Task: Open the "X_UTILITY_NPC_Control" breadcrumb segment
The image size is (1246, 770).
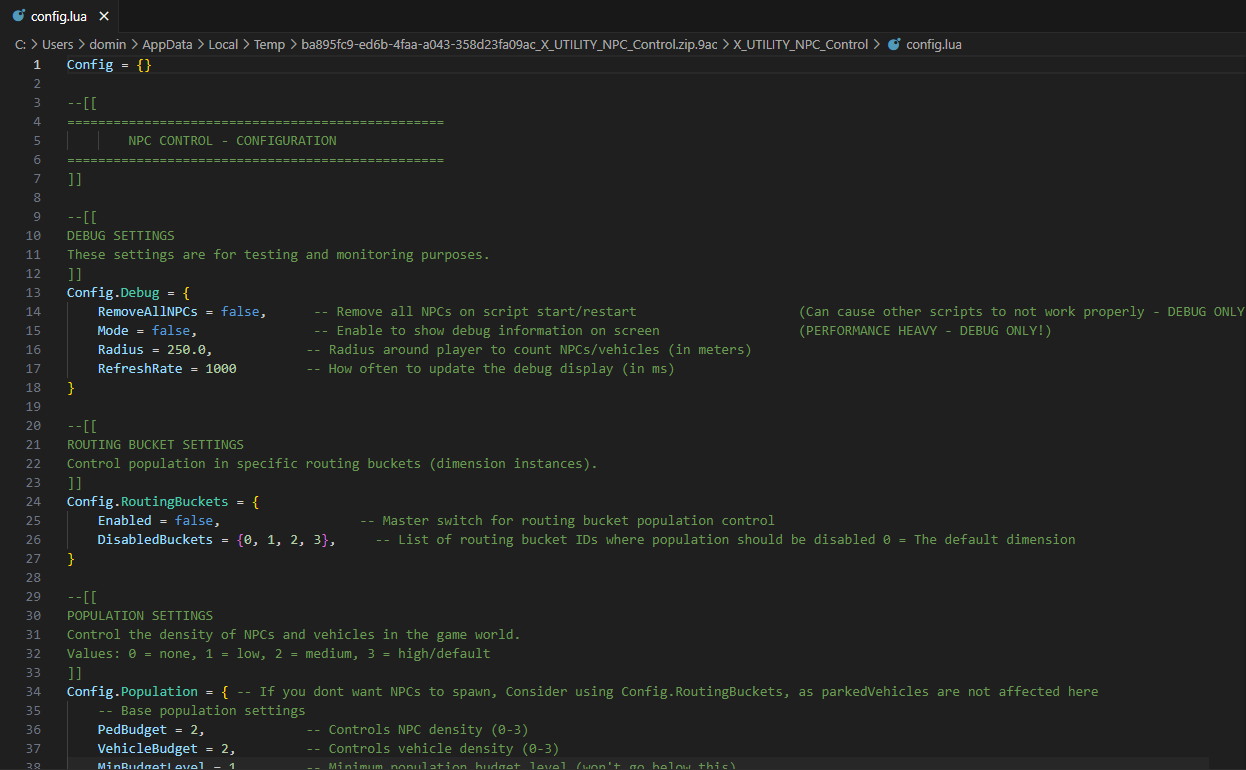Action: point(801,44)
